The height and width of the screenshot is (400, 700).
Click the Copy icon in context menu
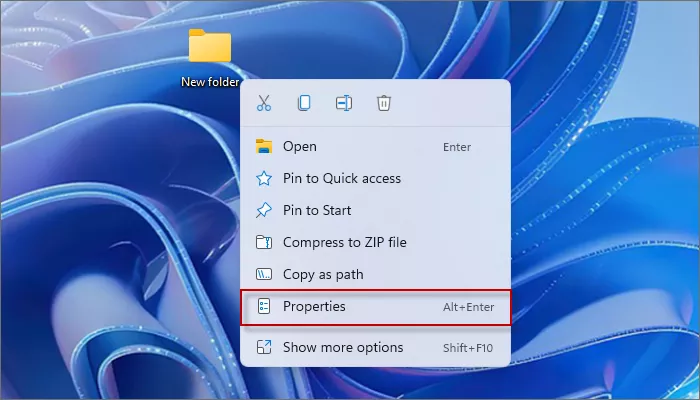tap(304, 103)
